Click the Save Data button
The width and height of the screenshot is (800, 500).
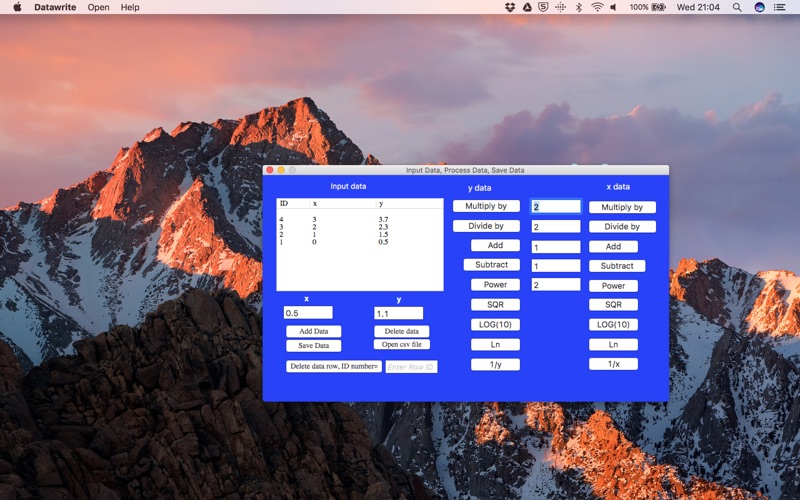pyautogui.click(x=313, y=346)
